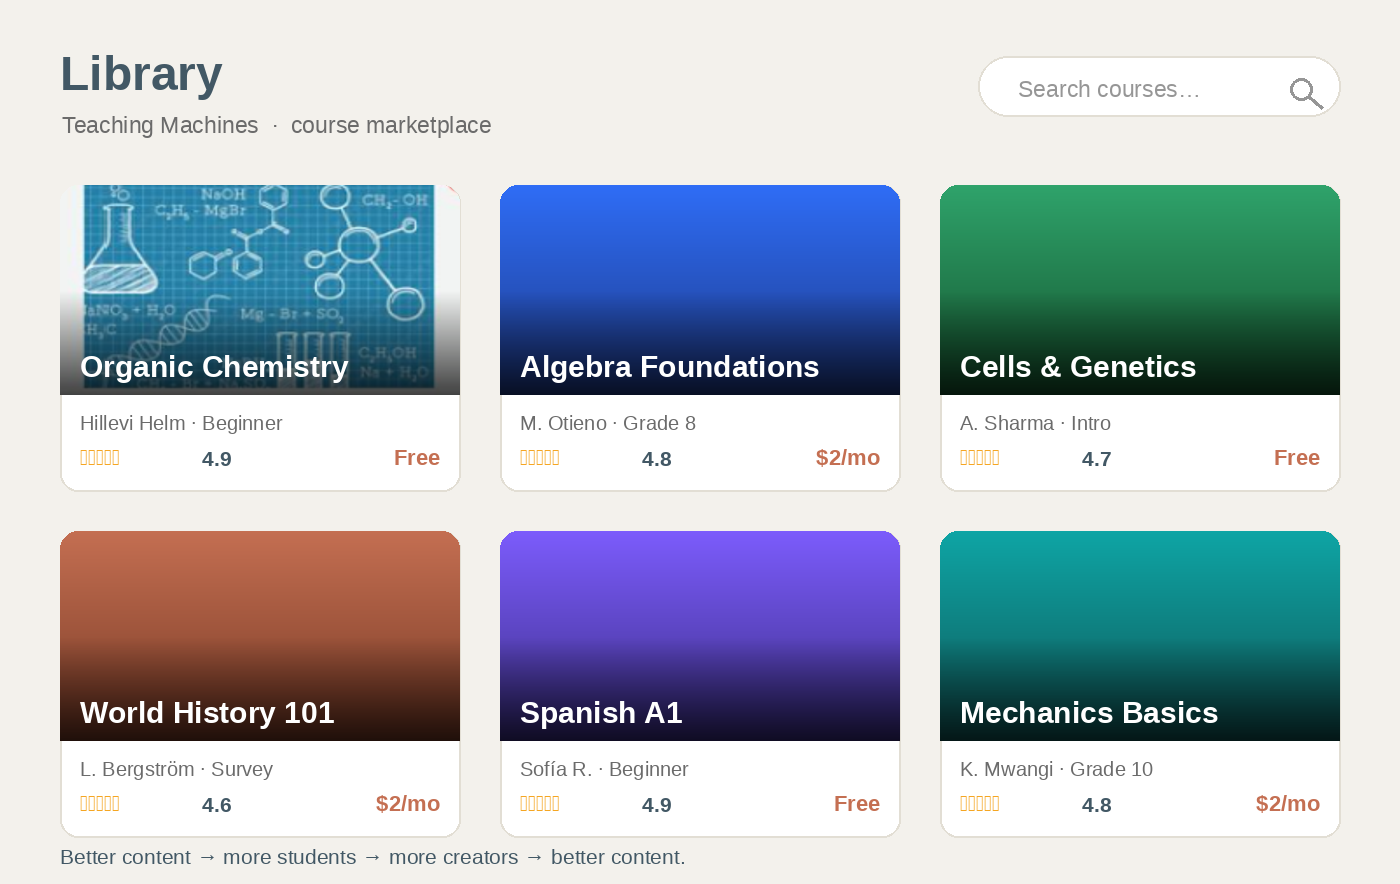Click the star rating on Spanish A1
Image resolution: width=1400 pixels, height=884 pixels.
(x=540, y=804)
